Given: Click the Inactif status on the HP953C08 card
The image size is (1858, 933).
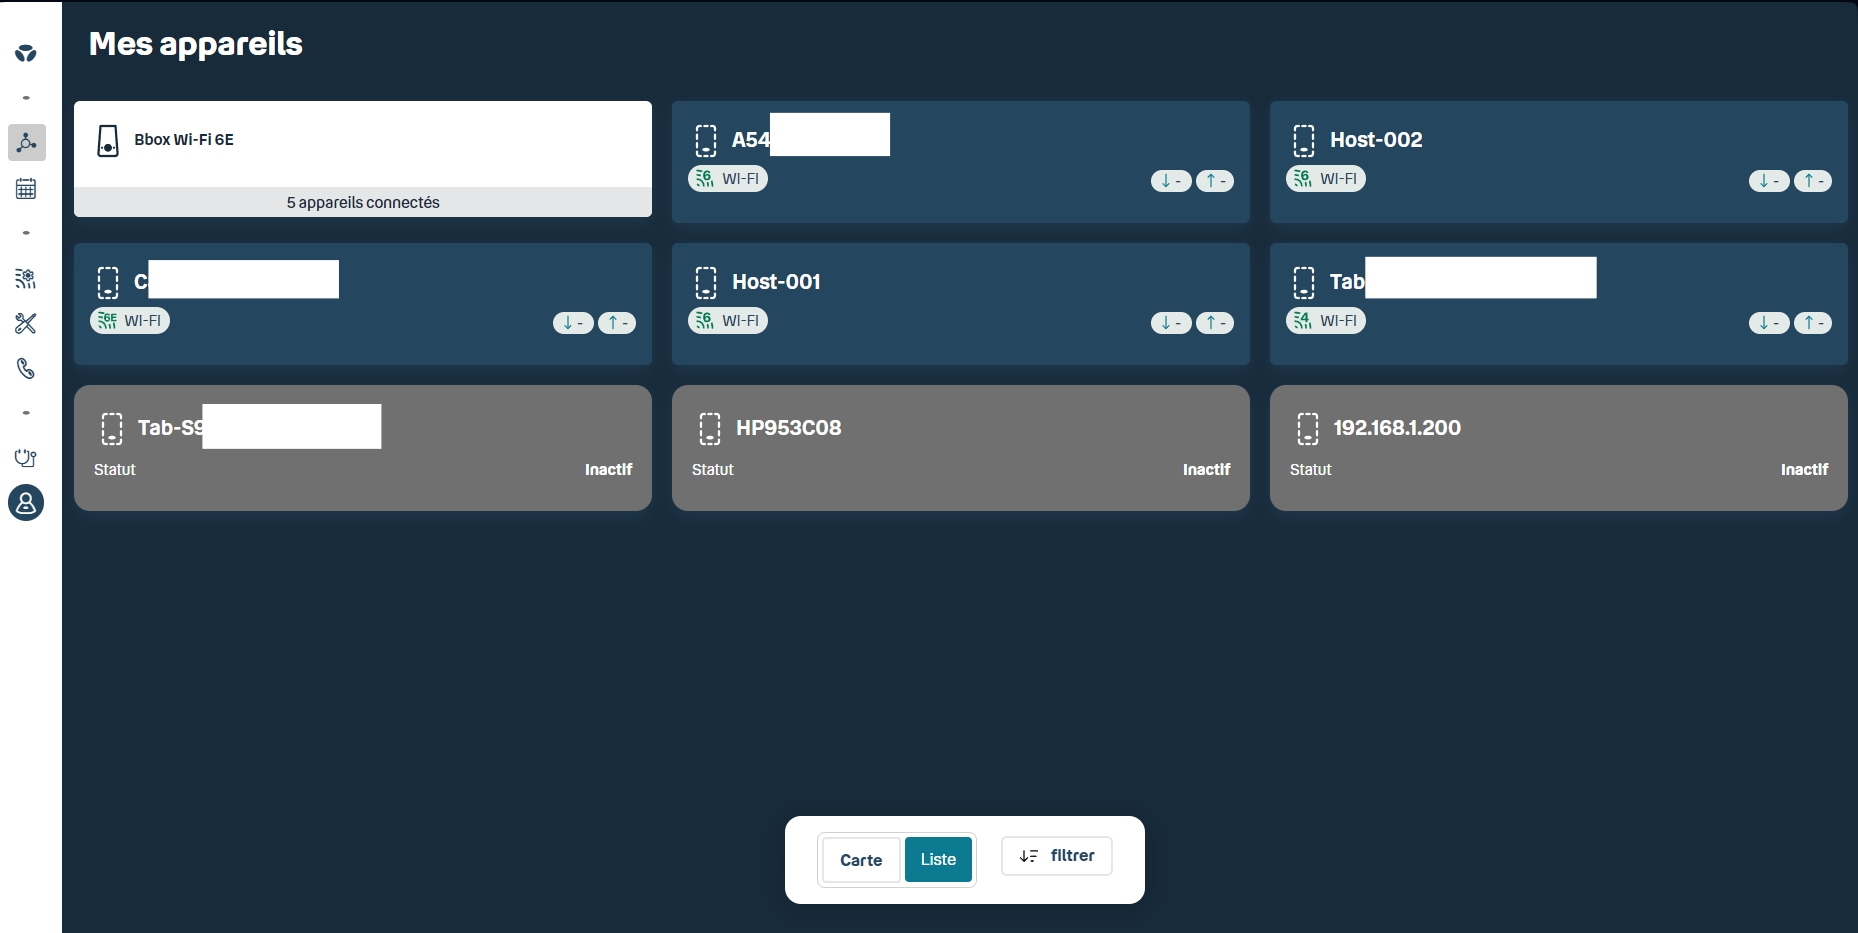Looking at the screenshot, I should [x=1206, y=470].
